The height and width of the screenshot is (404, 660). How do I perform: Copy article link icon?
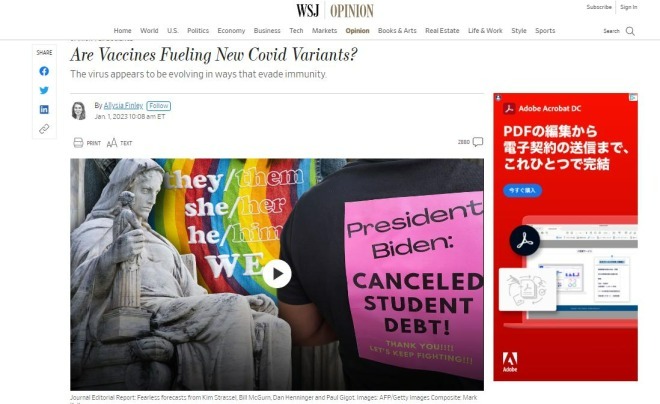(x=44, y=129)
